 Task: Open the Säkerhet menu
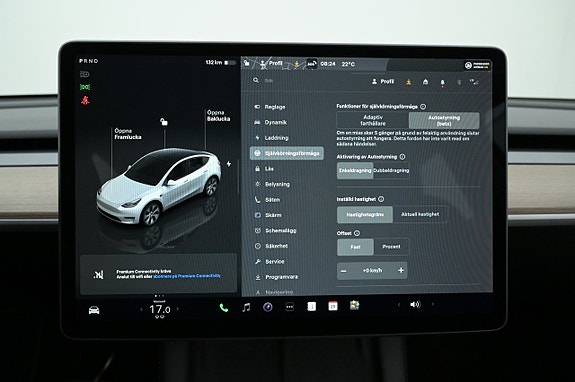click(x=271, y=246)
